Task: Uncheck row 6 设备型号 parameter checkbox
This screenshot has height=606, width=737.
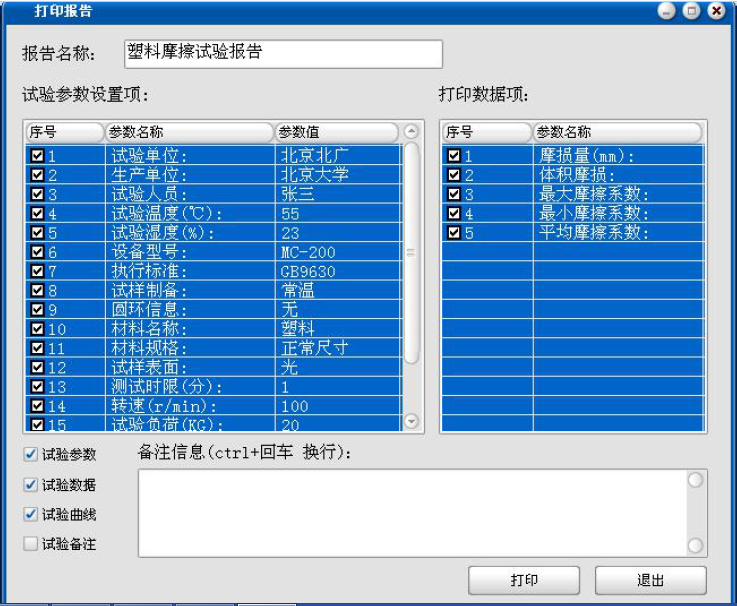Action: [38, 252]
